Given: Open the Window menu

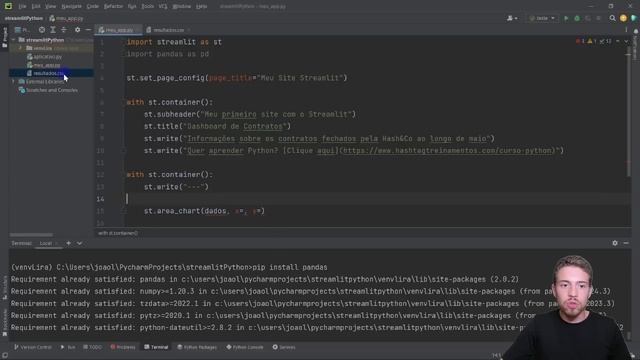Looking at the screenshot, I should [x=182, y=7].
